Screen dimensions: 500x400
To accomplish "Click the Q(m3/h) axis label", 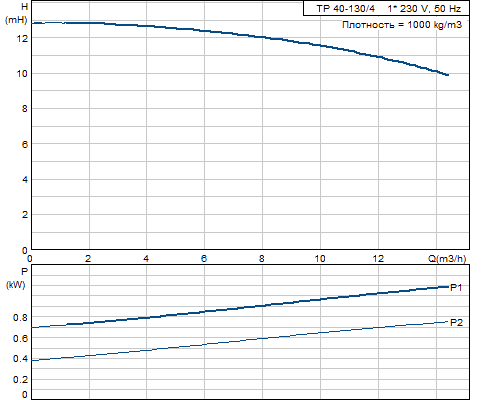I will coord(447,259).
